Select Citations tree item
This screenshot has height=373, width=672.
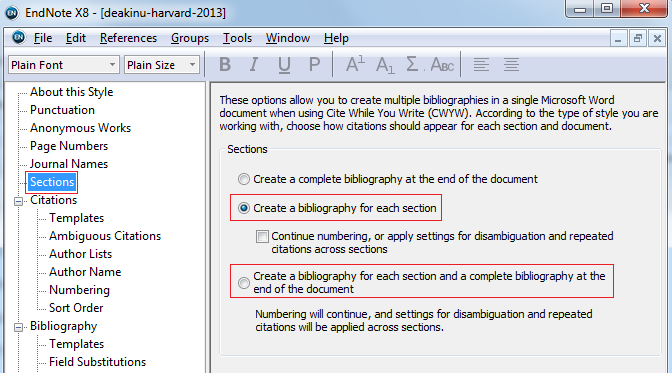click(x=53, y=200)
